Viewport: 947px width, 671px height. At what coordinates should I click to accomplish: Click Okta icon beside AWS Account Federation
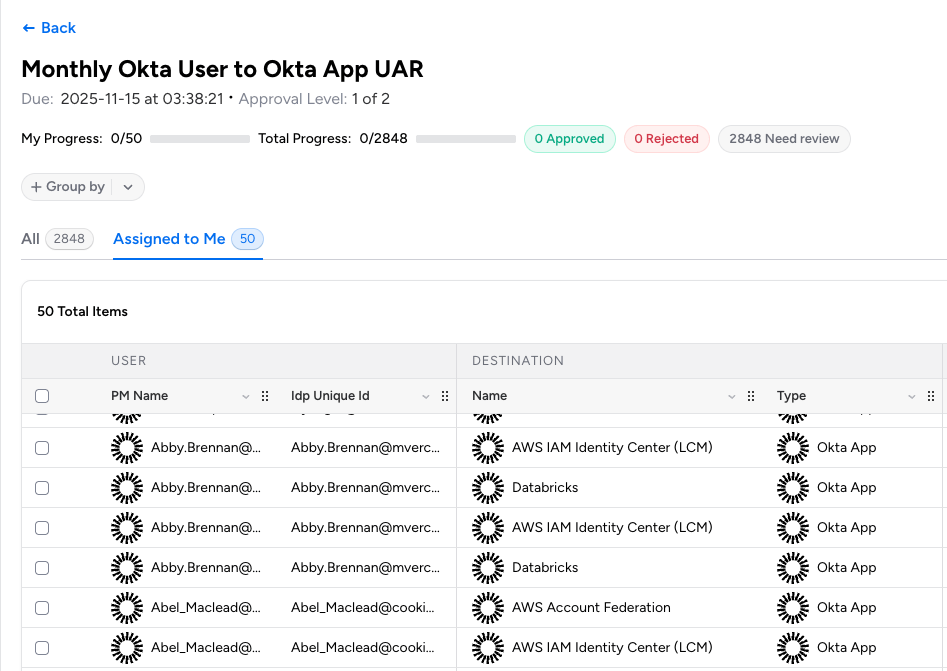pyautogui.click(x=488, y=607)
